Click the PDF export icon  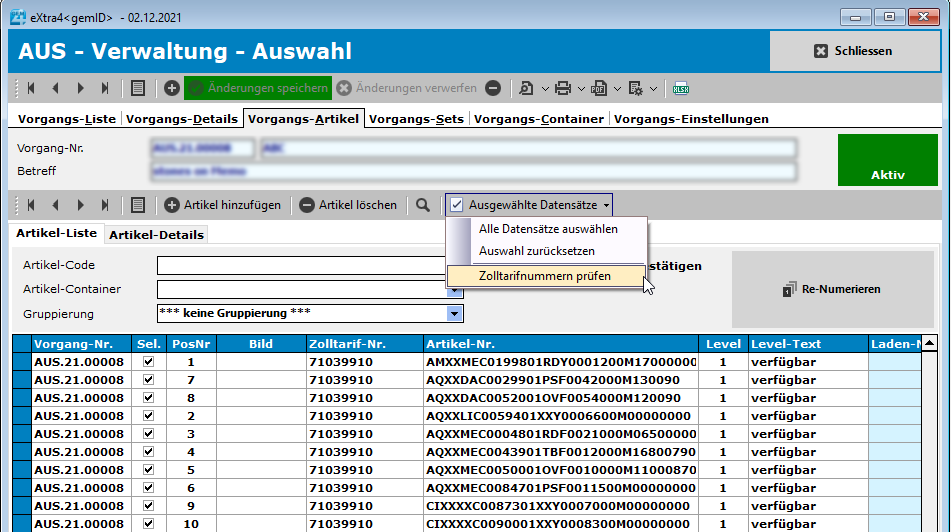pos(599,88)
